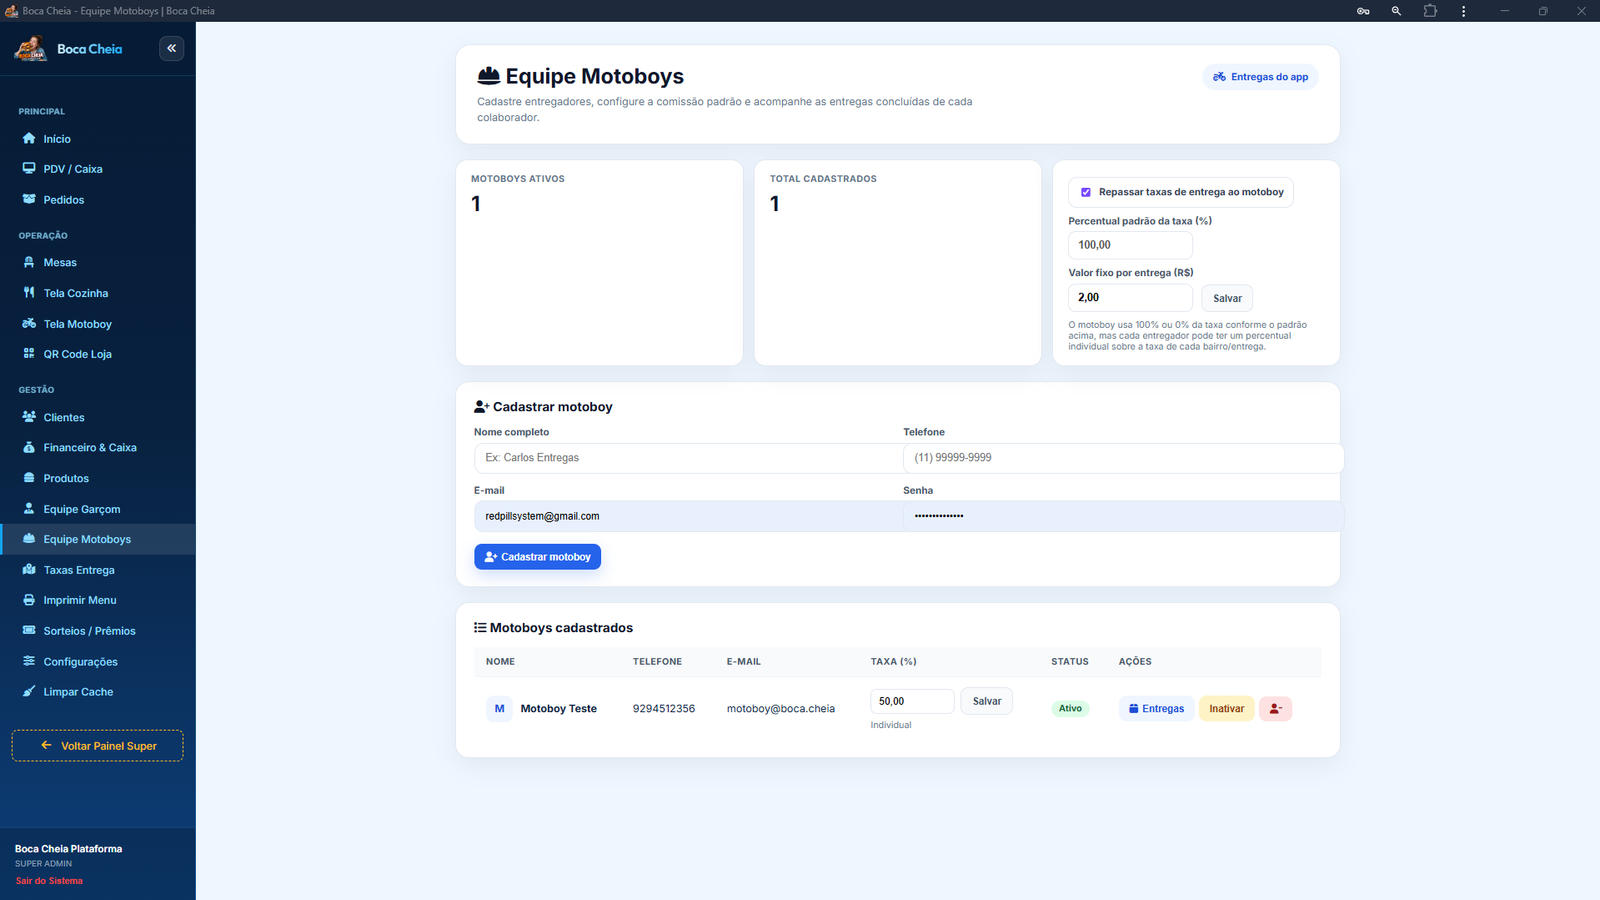Click the blue Cadastrar motoboy button
The image size is (1600, 900).
coord(537,557)
